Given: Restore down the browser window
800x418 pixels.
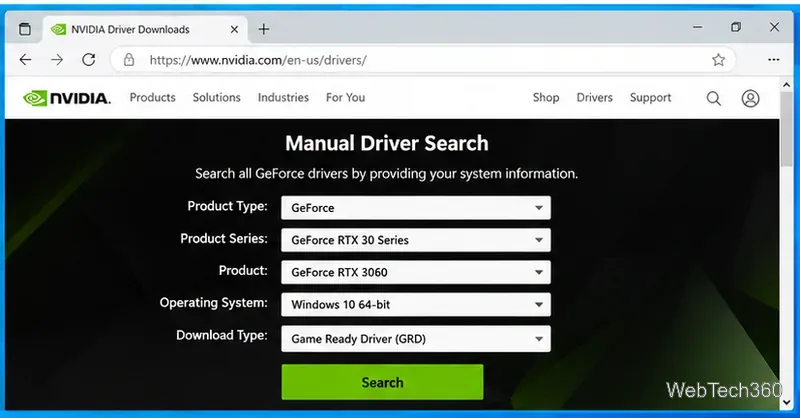Looking at the screenshot, I should coord(736,27).
